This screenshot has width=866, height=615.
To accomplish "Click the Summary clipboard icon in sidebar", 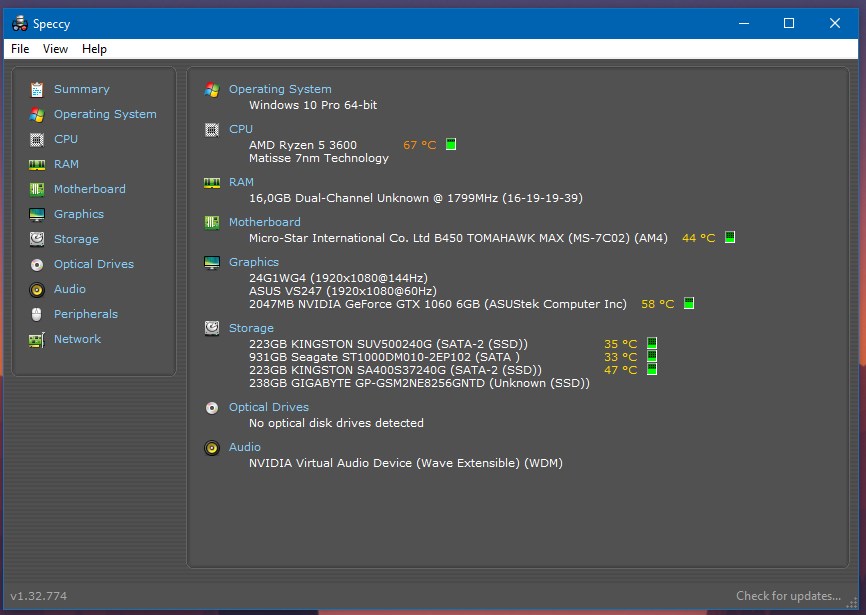I will pyautogui.click(x=37, y=89).
